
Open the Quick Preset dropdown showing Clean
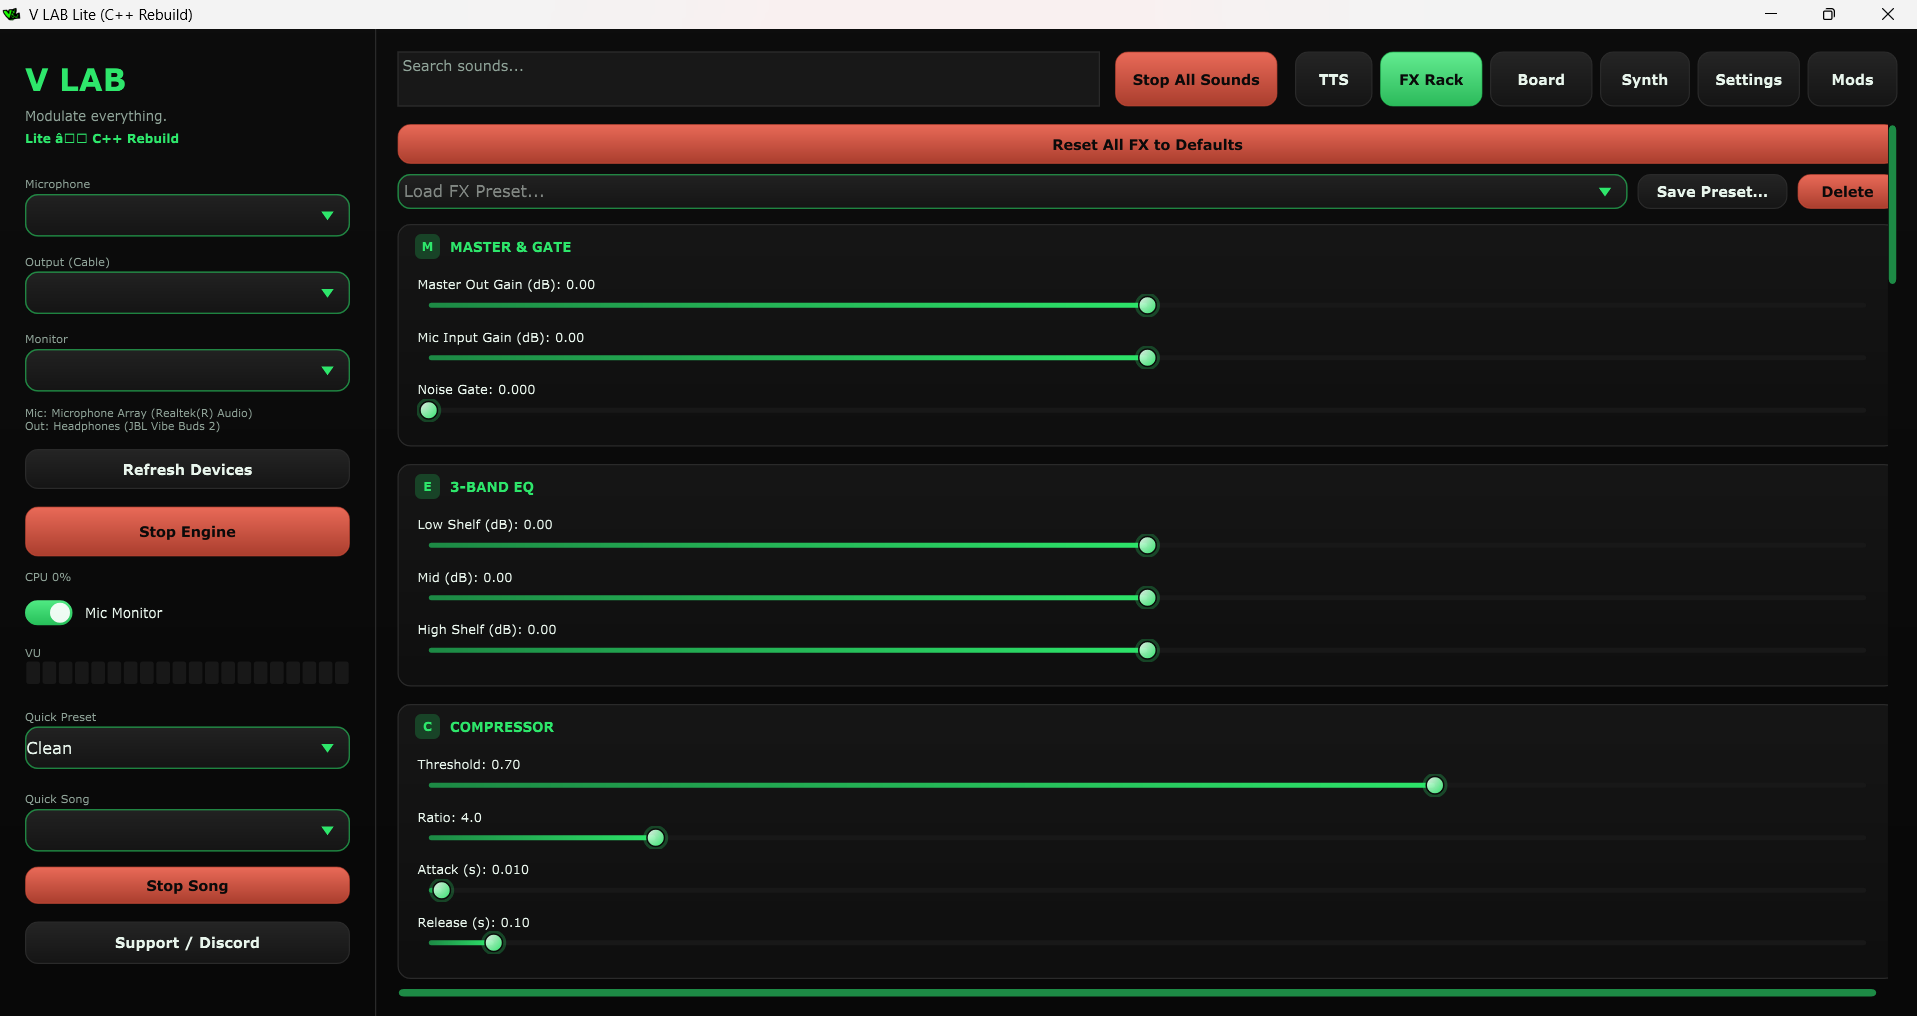coord(187,748)
